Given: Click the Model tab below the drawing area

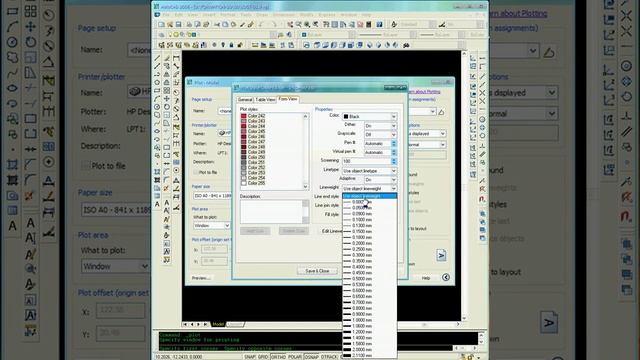Looking at the screenshot, I should [x=218, y=324].
